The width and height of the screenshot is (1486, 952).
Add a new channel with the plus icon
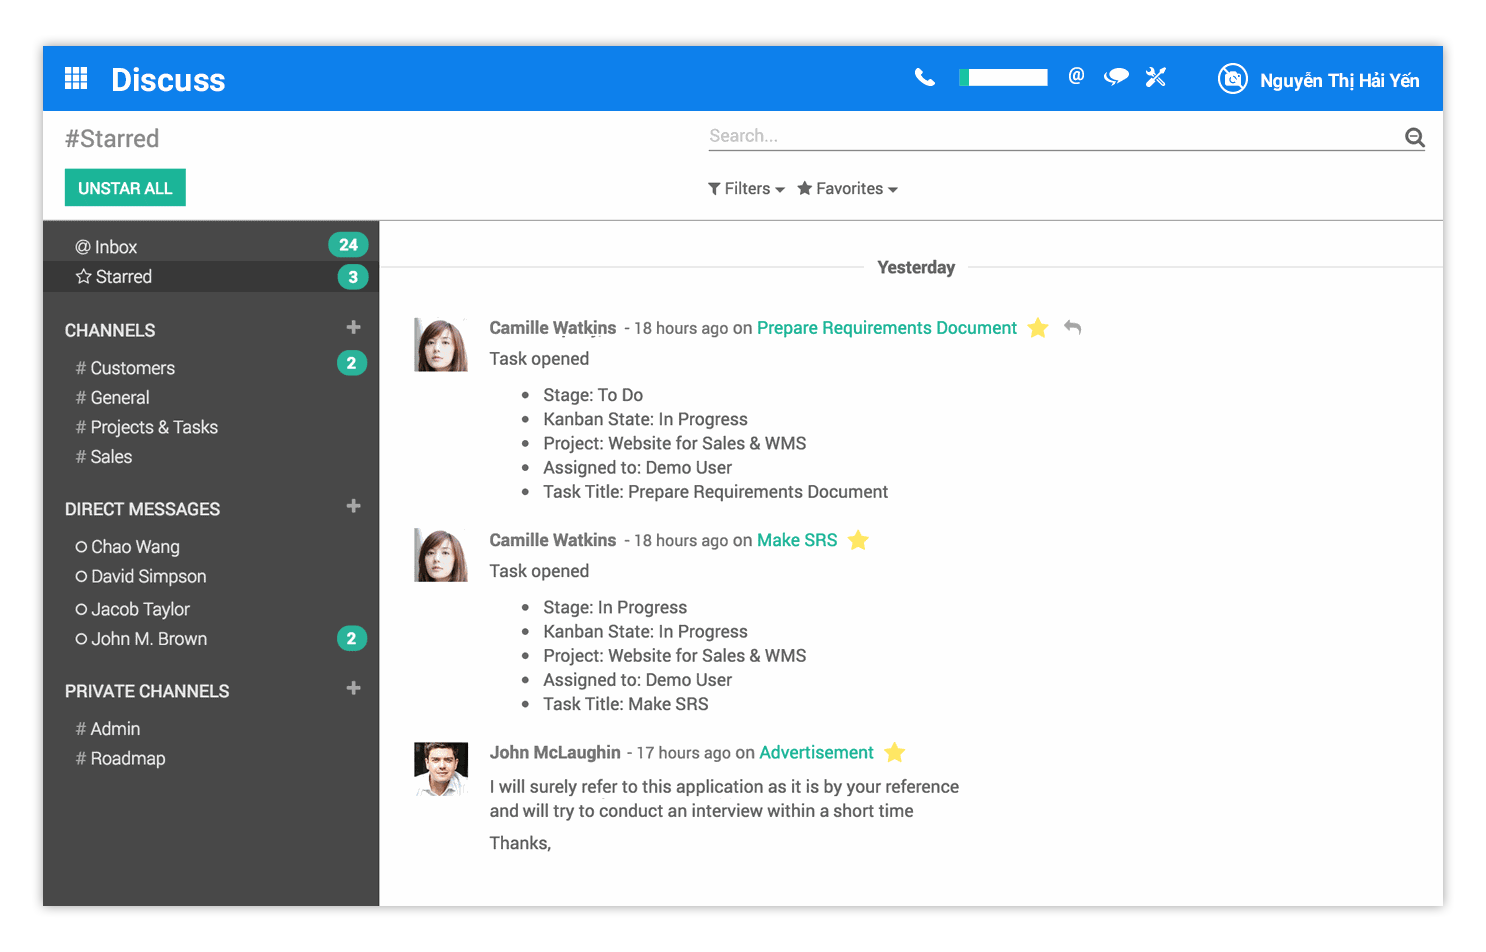click(x=353, y=327)
